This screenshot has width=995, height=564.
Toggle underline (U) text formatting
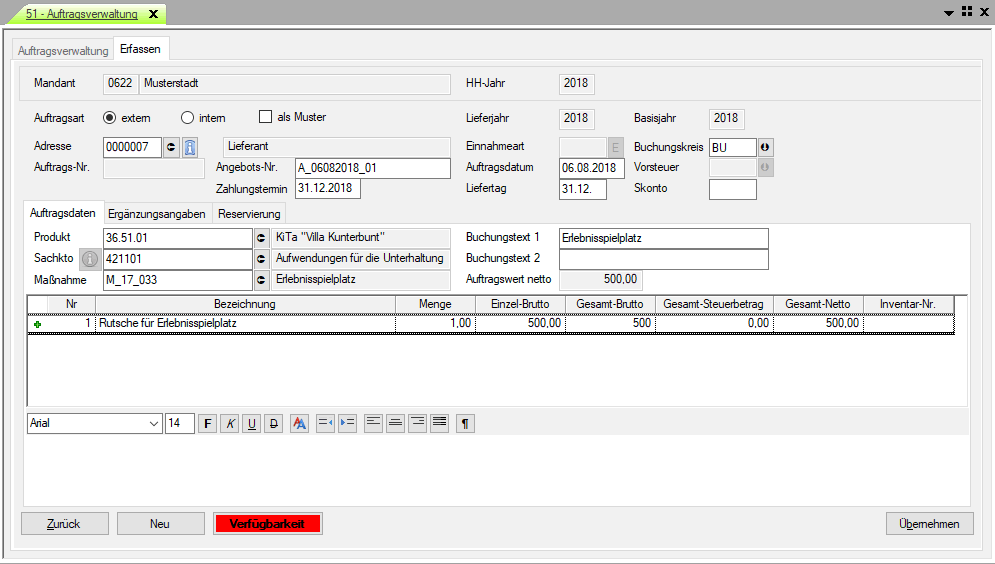251,423
